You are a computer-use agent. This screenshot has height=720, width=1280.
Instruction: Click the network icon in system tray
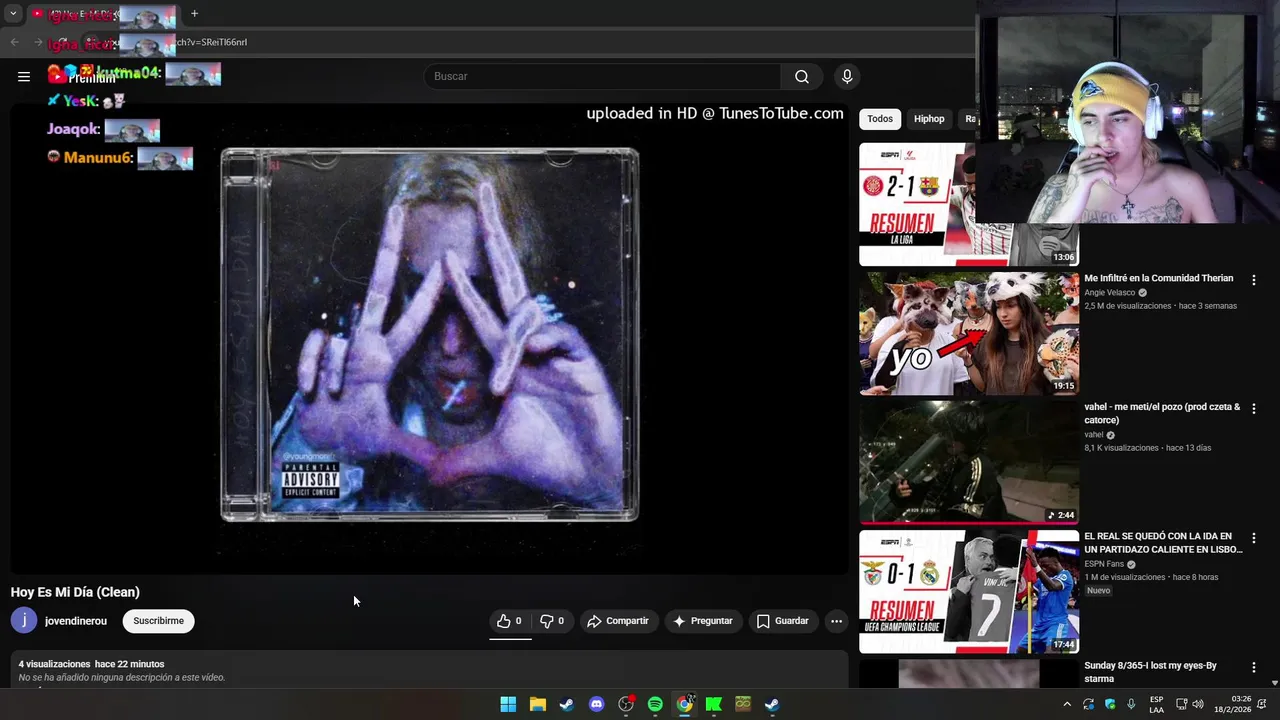tap(1180, 704)
